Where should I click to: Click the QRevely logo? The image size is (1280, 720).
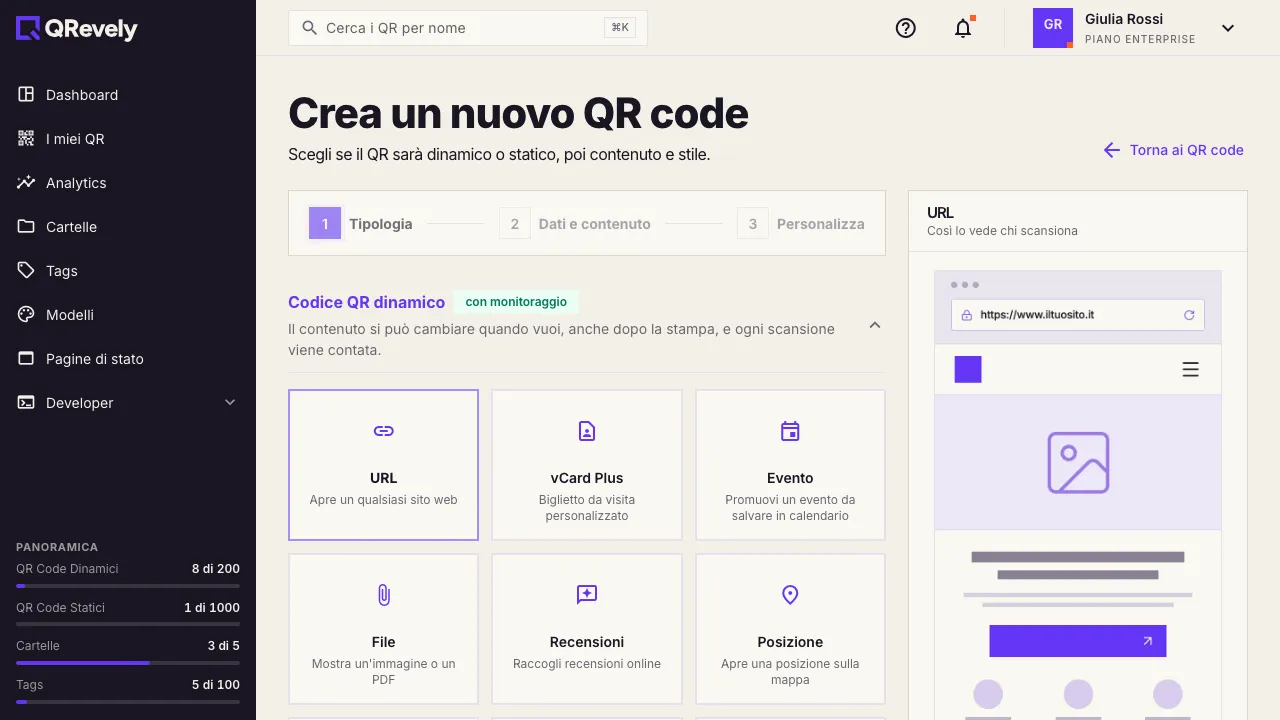[77, 29]
